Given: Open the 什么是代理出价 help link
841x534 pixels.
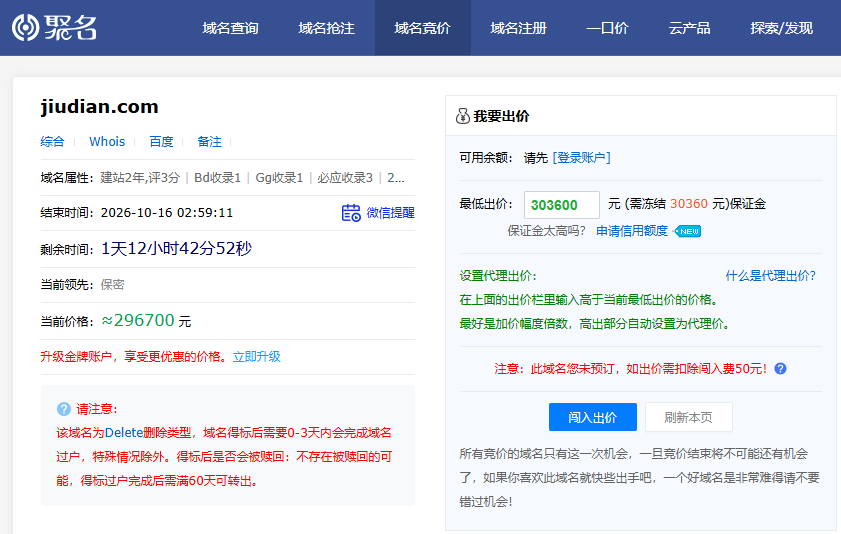Looking at the screenshot, I should click(x=770, y=276).
